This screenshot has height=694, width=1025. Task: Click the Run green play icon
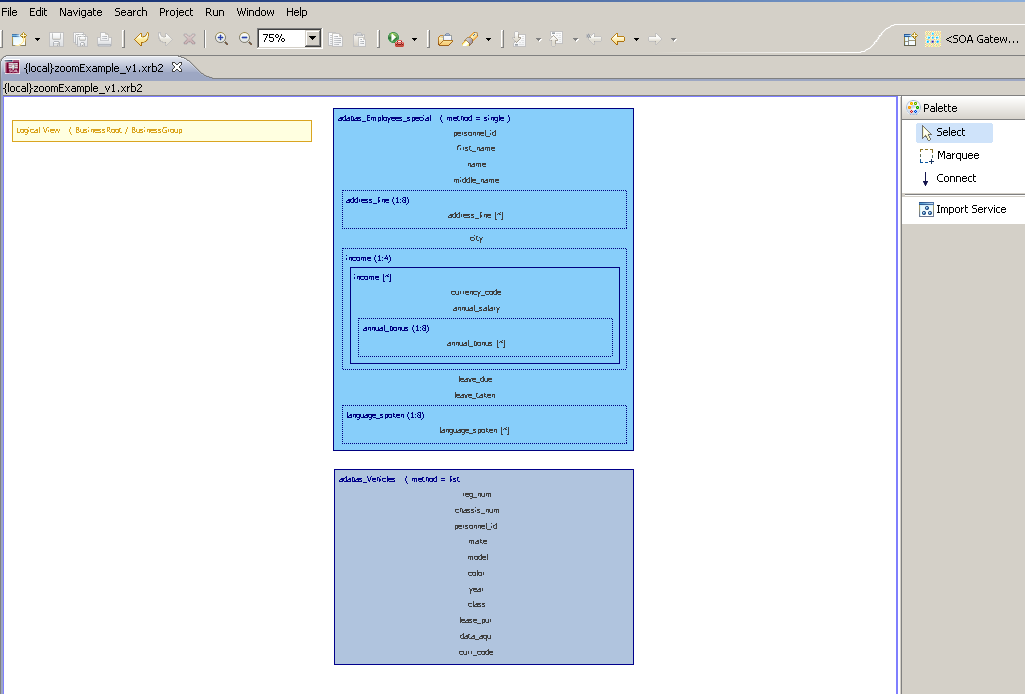tap(395, 39)
